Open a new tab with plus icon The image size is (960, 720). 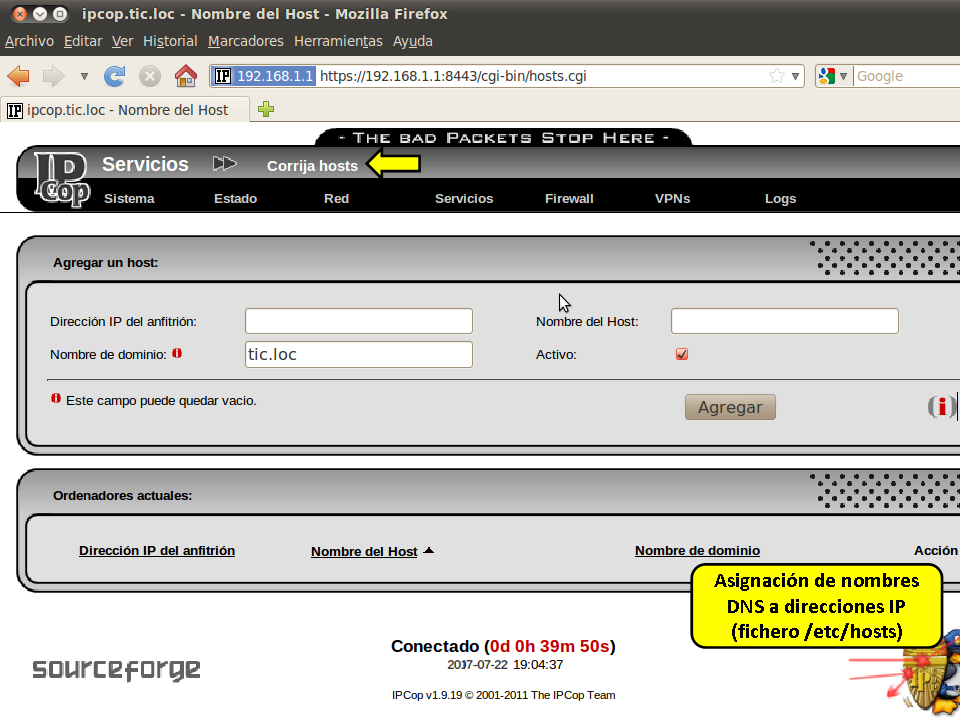[x=266, y=110]
